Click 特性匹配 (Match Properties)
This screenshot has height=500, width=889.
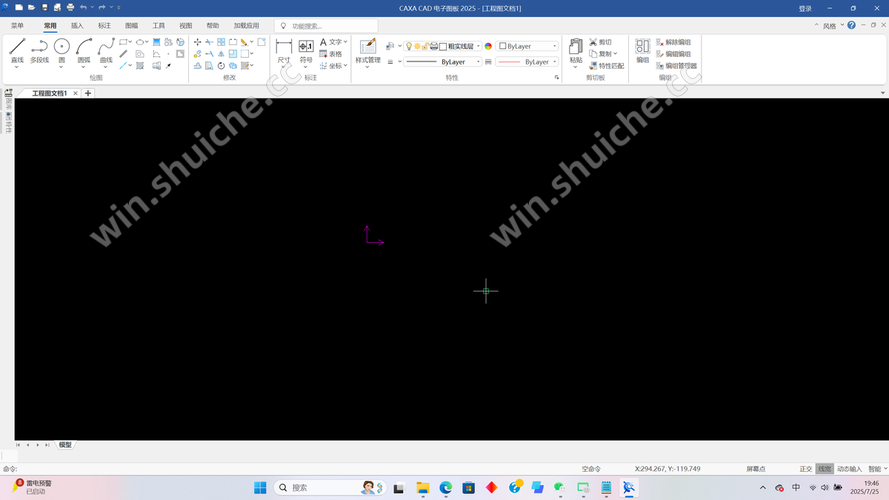click(x=606, y=66)
